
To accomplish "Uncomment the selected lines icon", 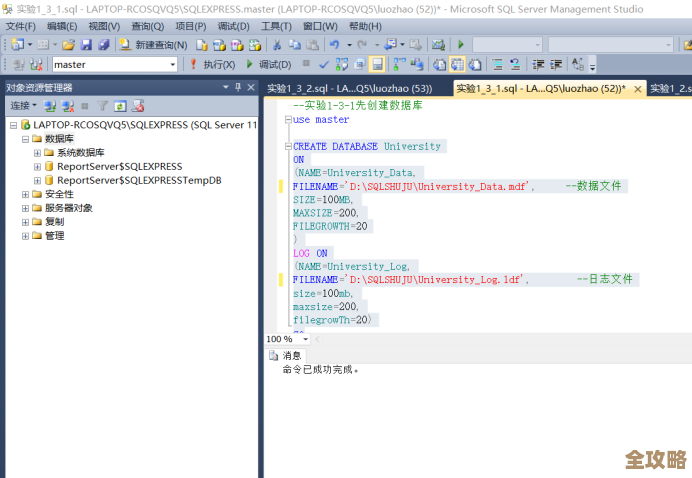I will tap(515, 65).
